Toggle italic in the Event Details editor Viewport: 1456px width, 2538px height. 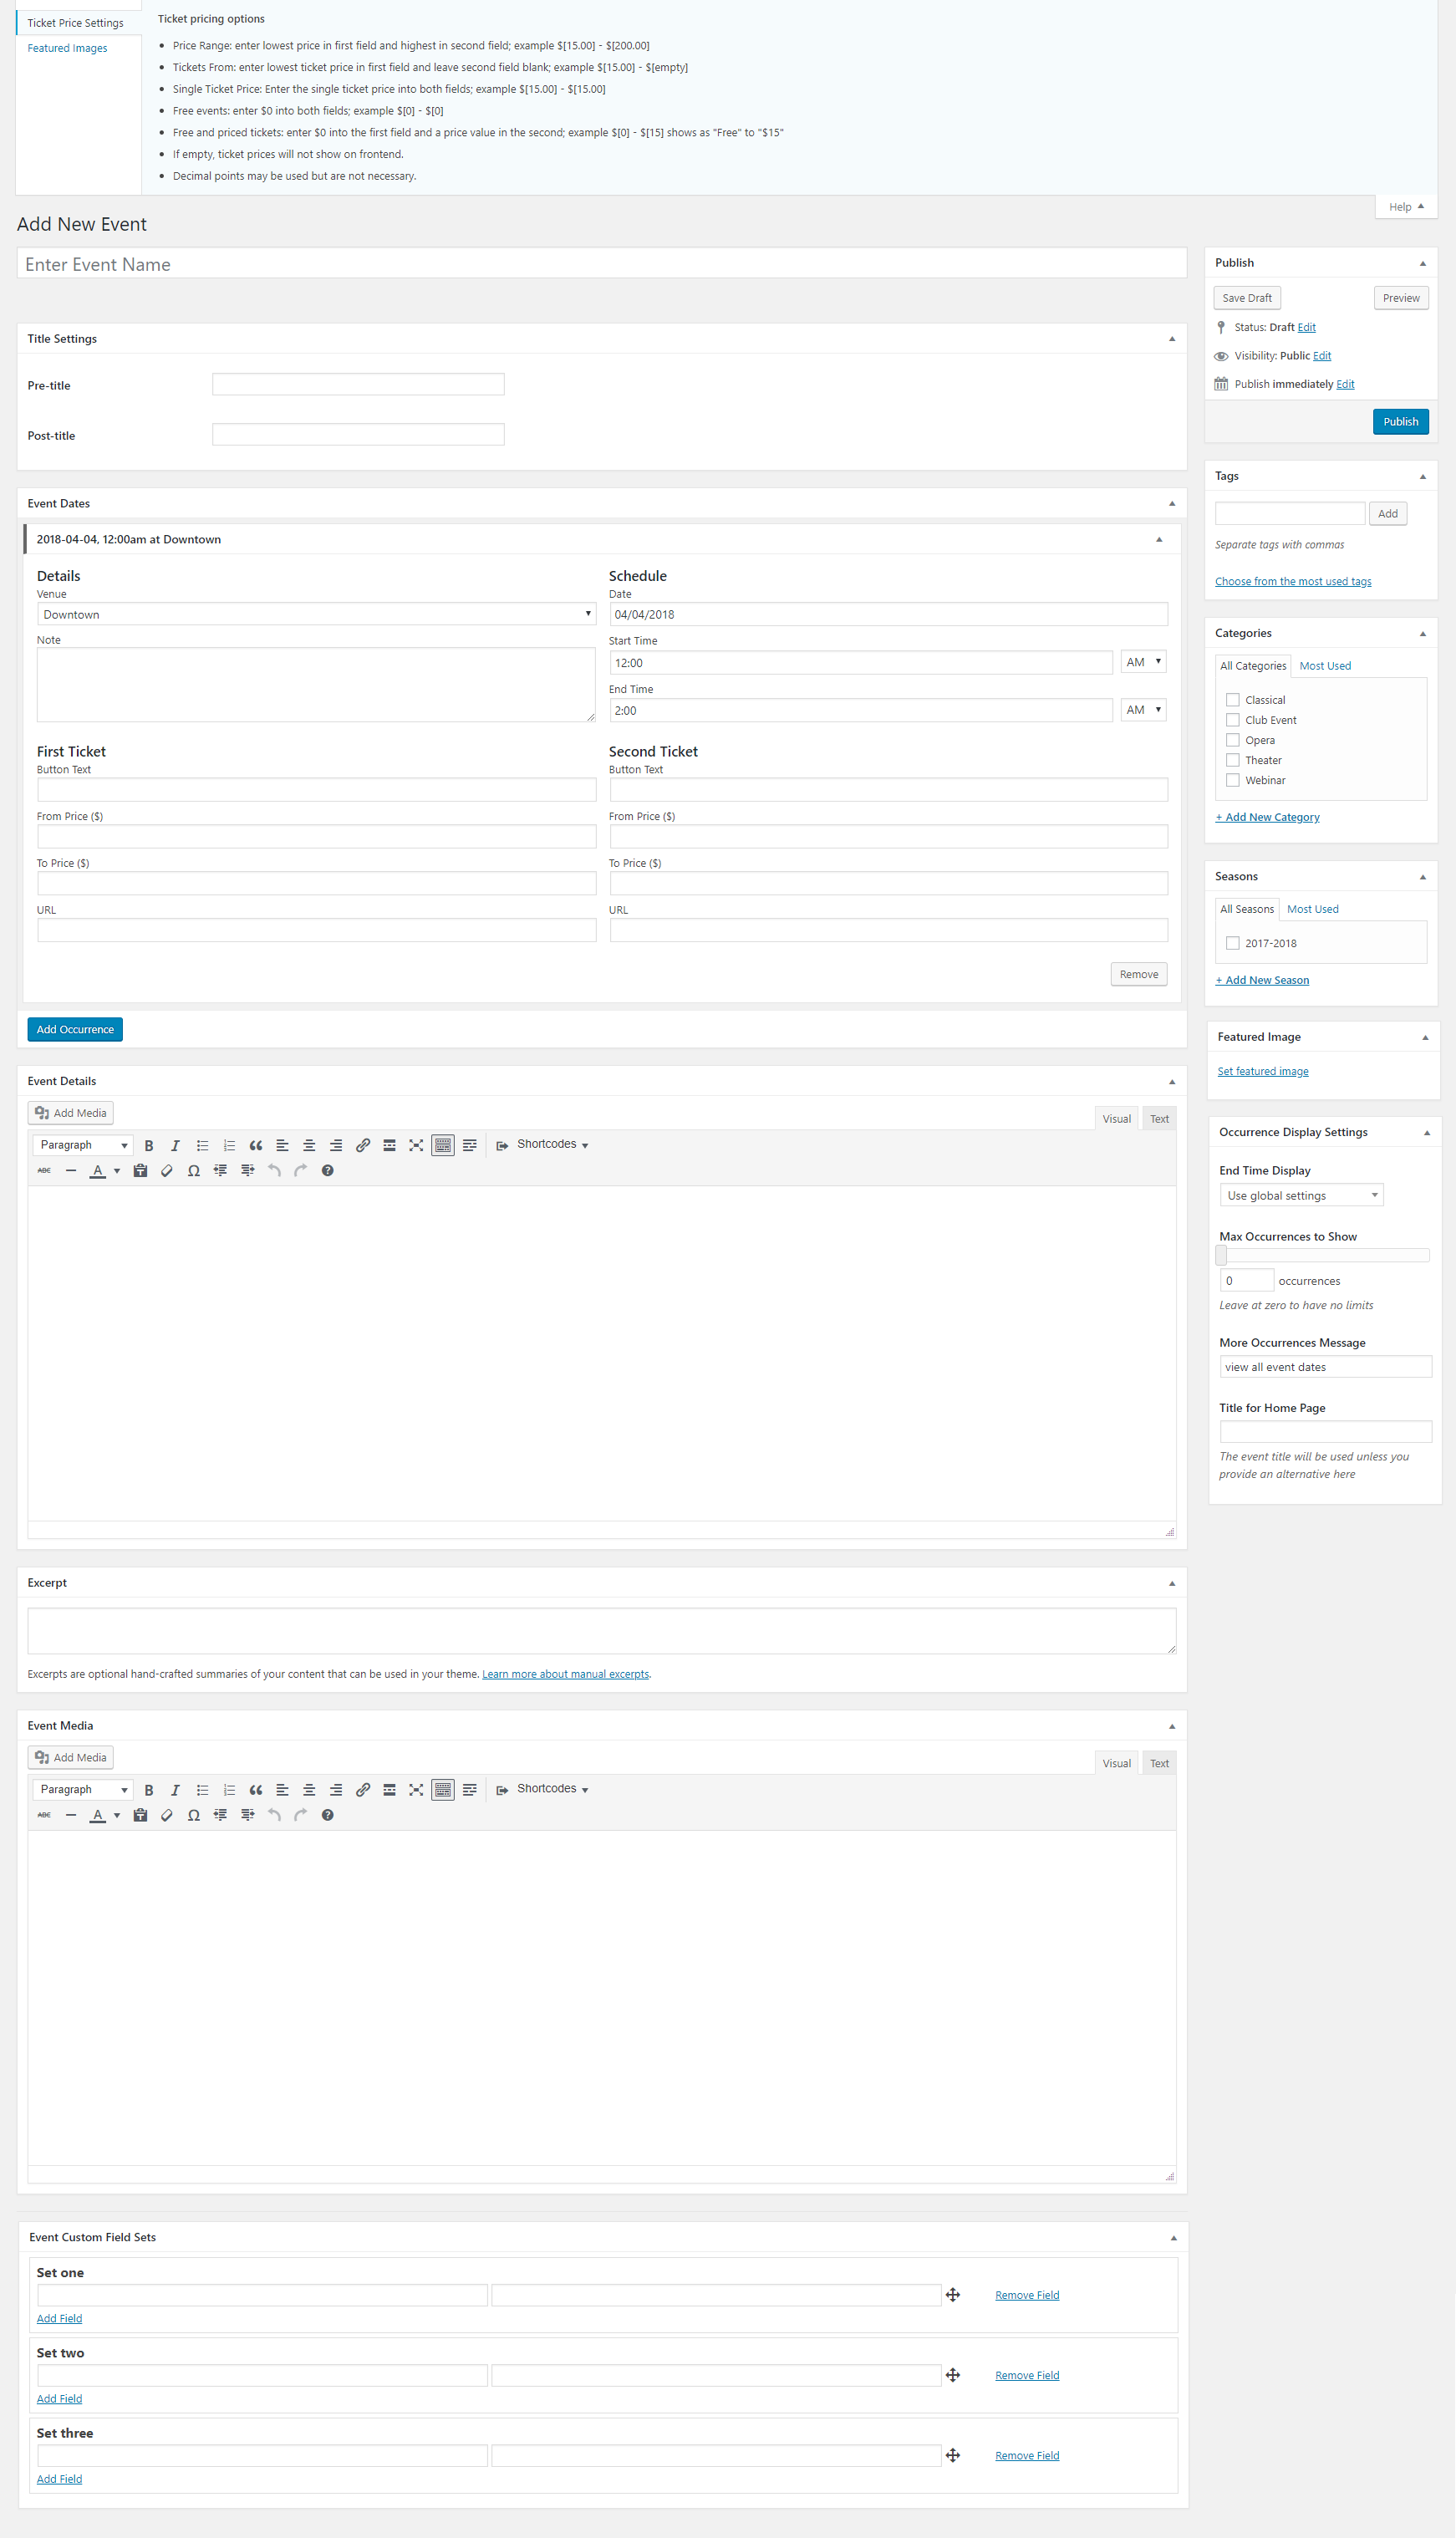click(175, 1145)
